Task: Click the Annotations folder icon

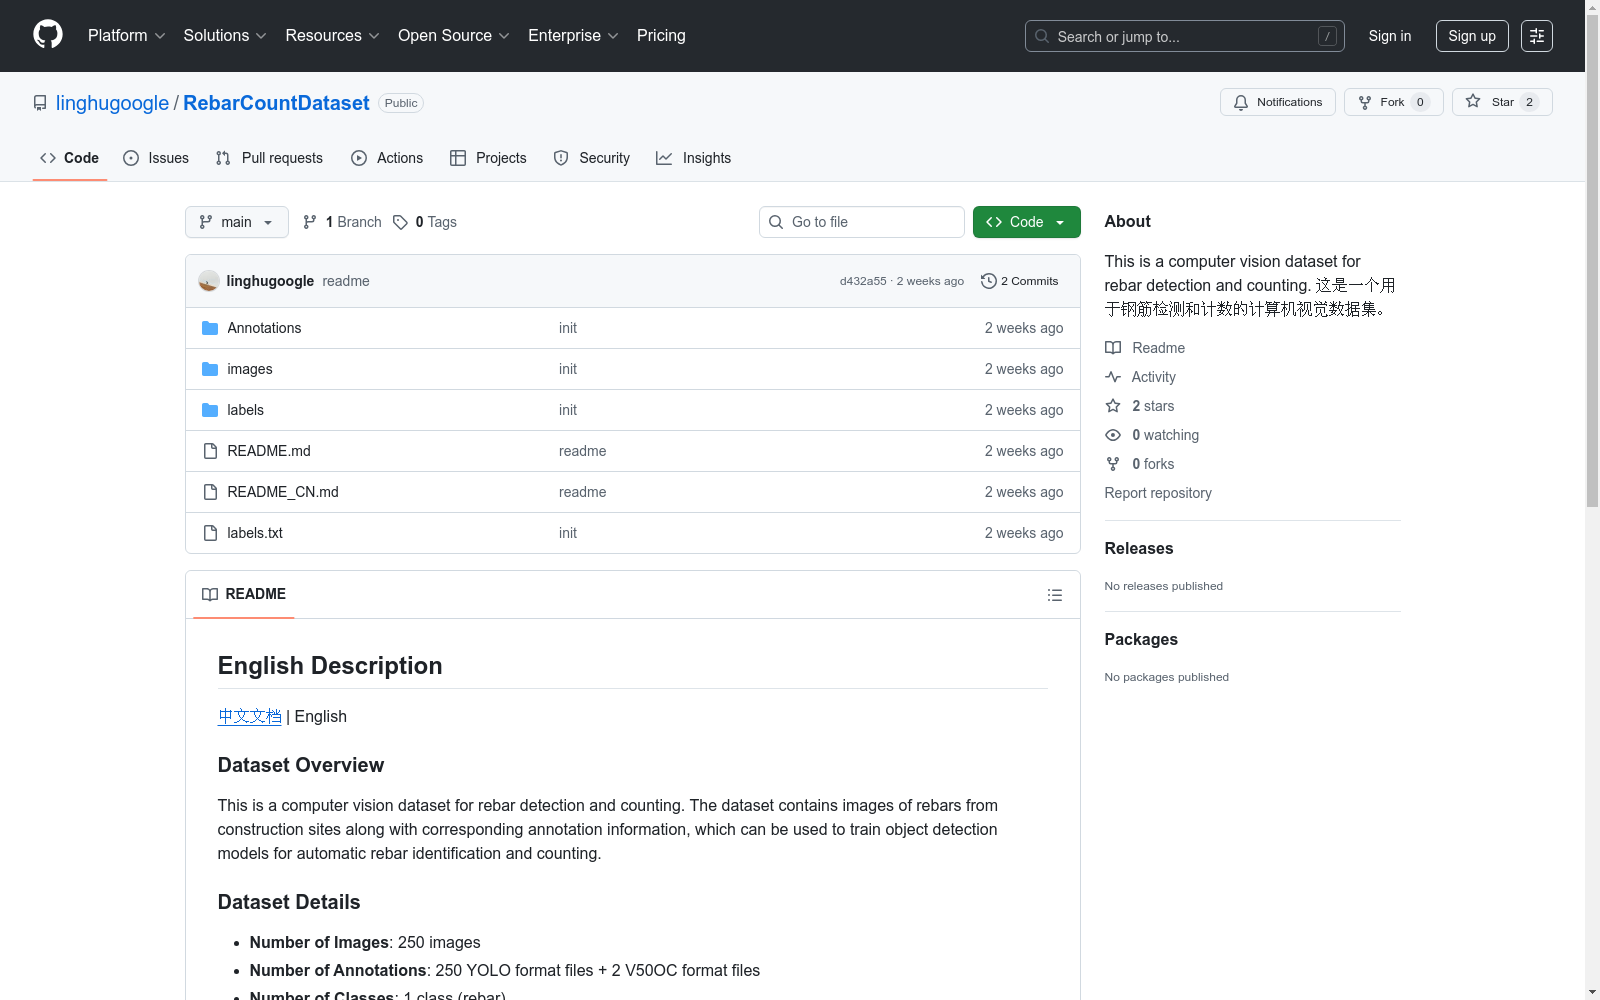Action: point(210,328)
